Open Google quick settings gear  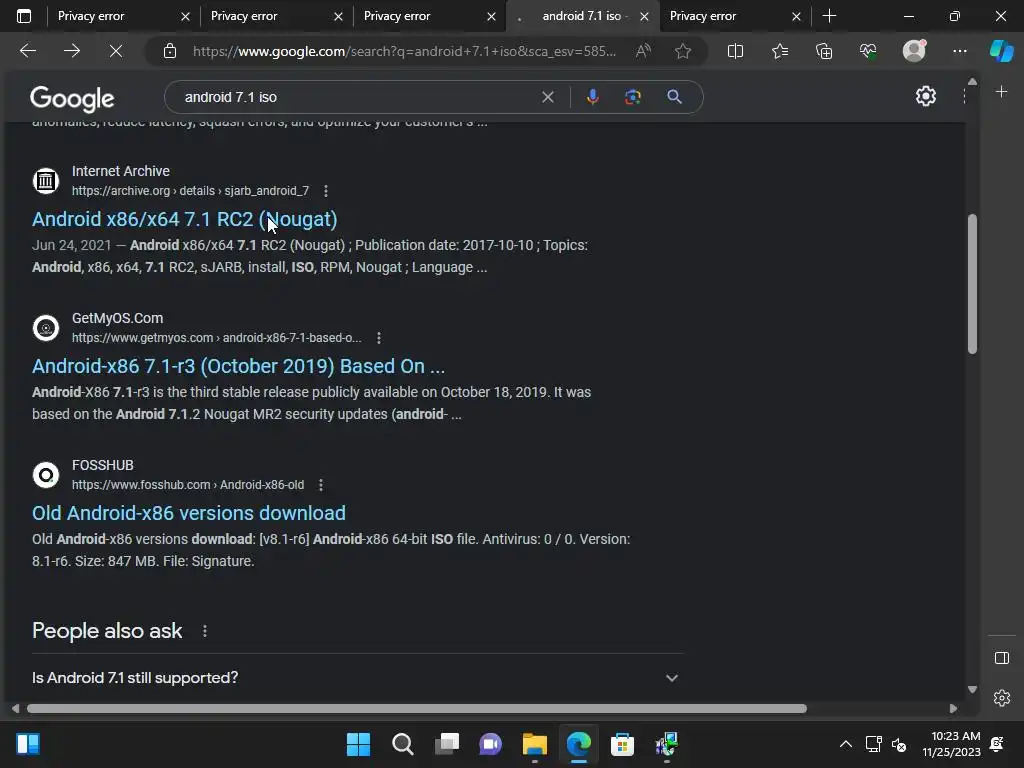(926, 97)
